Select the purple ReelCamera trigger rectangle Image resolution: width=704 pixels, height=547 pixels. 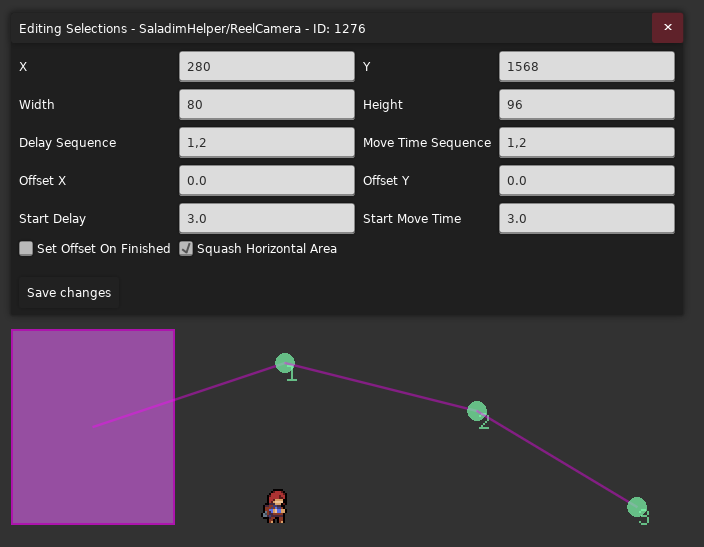(x=93, y=427)
